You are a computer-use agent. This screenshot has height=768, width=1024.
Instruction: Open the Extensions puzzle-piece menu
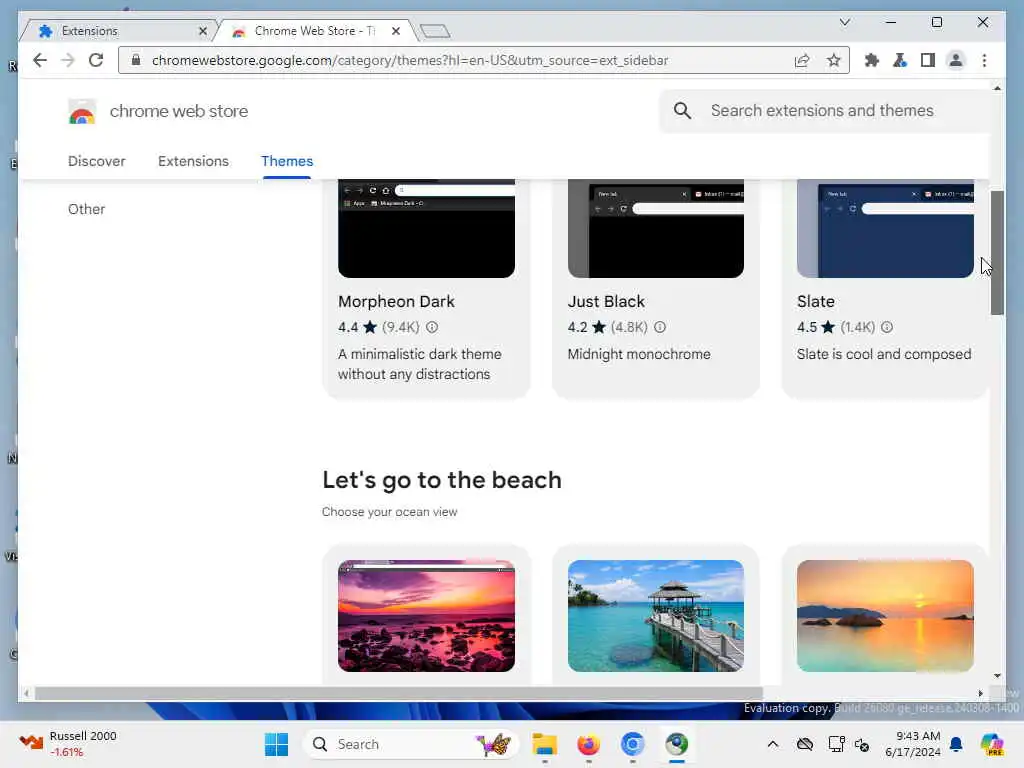click(871, 60)
